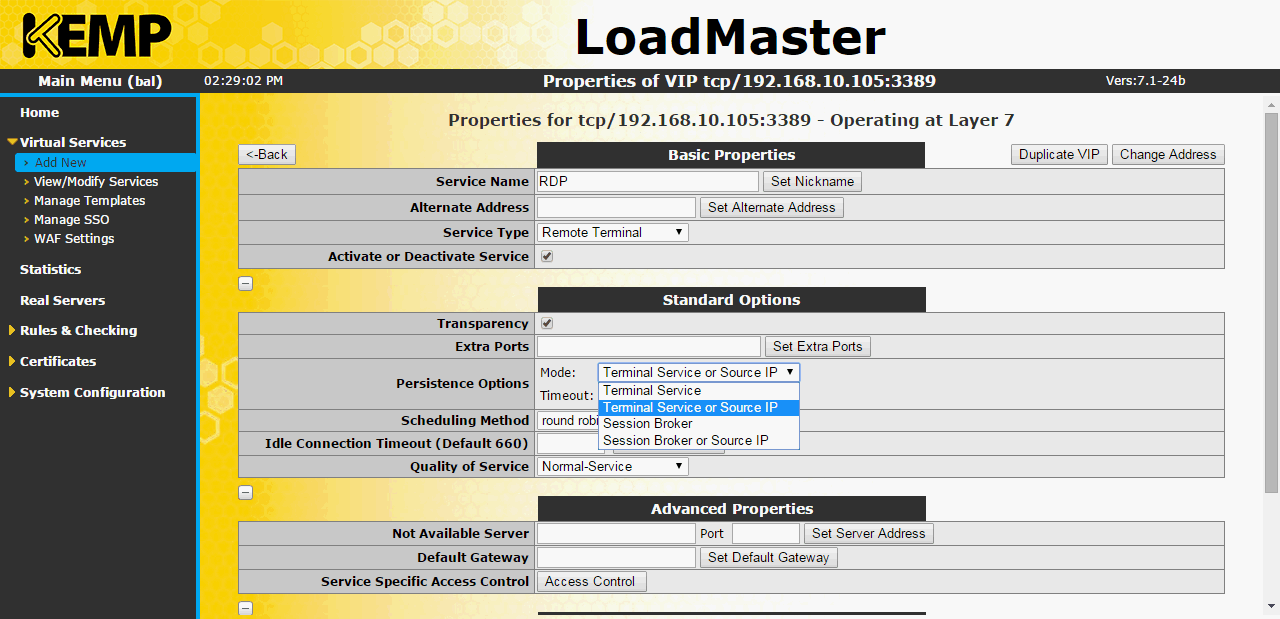The width and height of the screenshot is (1280, 619).
Task: Open WAF Settings
Action: tap(74, 239)
